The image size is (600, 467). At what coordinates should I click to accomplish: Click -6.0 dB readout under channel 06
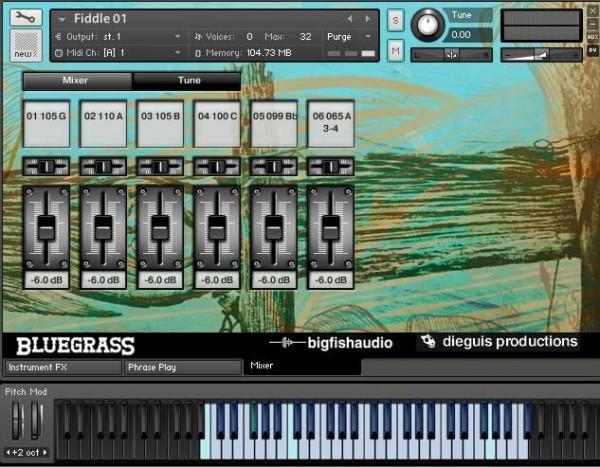pyautogui.click(x=331, y=280)
